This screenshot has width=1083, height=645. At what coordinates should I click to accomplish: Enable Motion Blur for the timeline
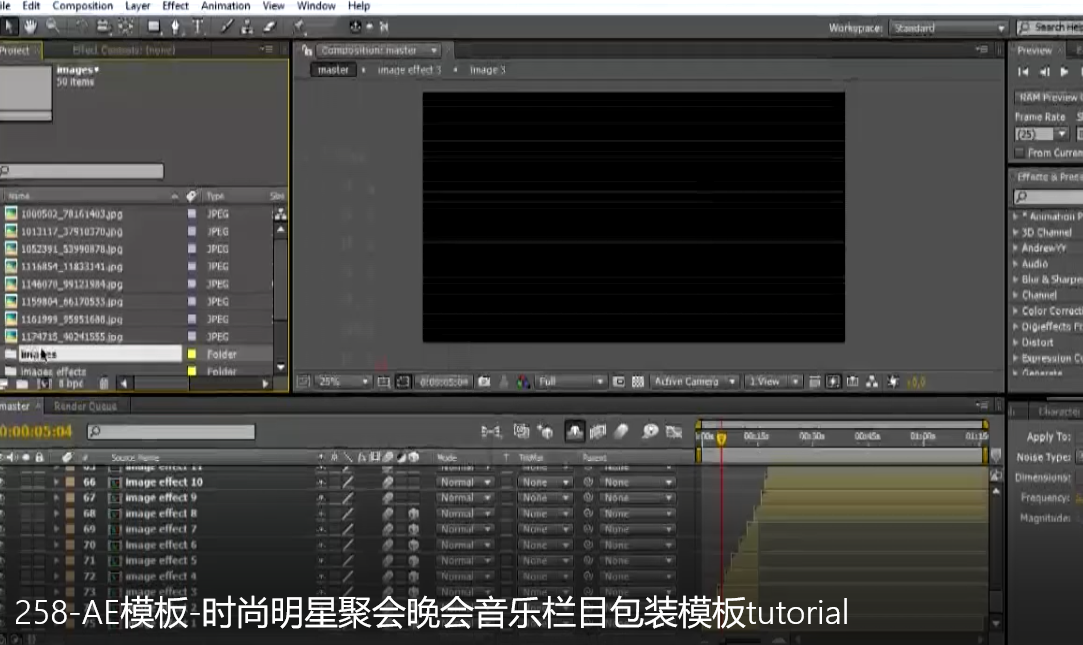click(x=622, y=432)
